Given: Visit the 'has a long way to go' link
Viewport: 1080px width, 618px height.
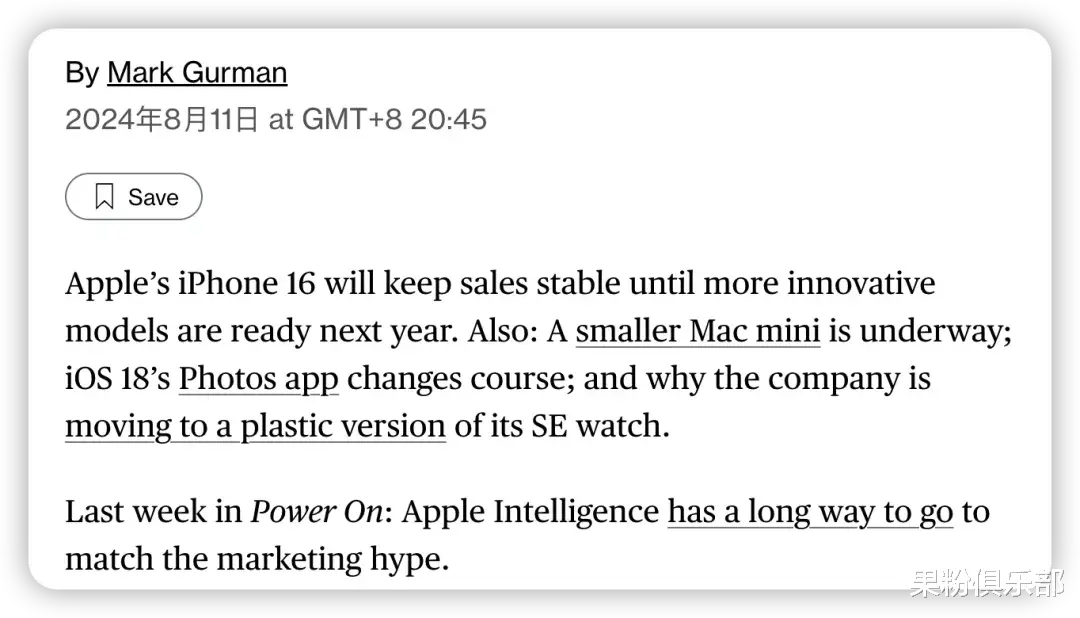Looking at the screenshot, I should (811, 512).
